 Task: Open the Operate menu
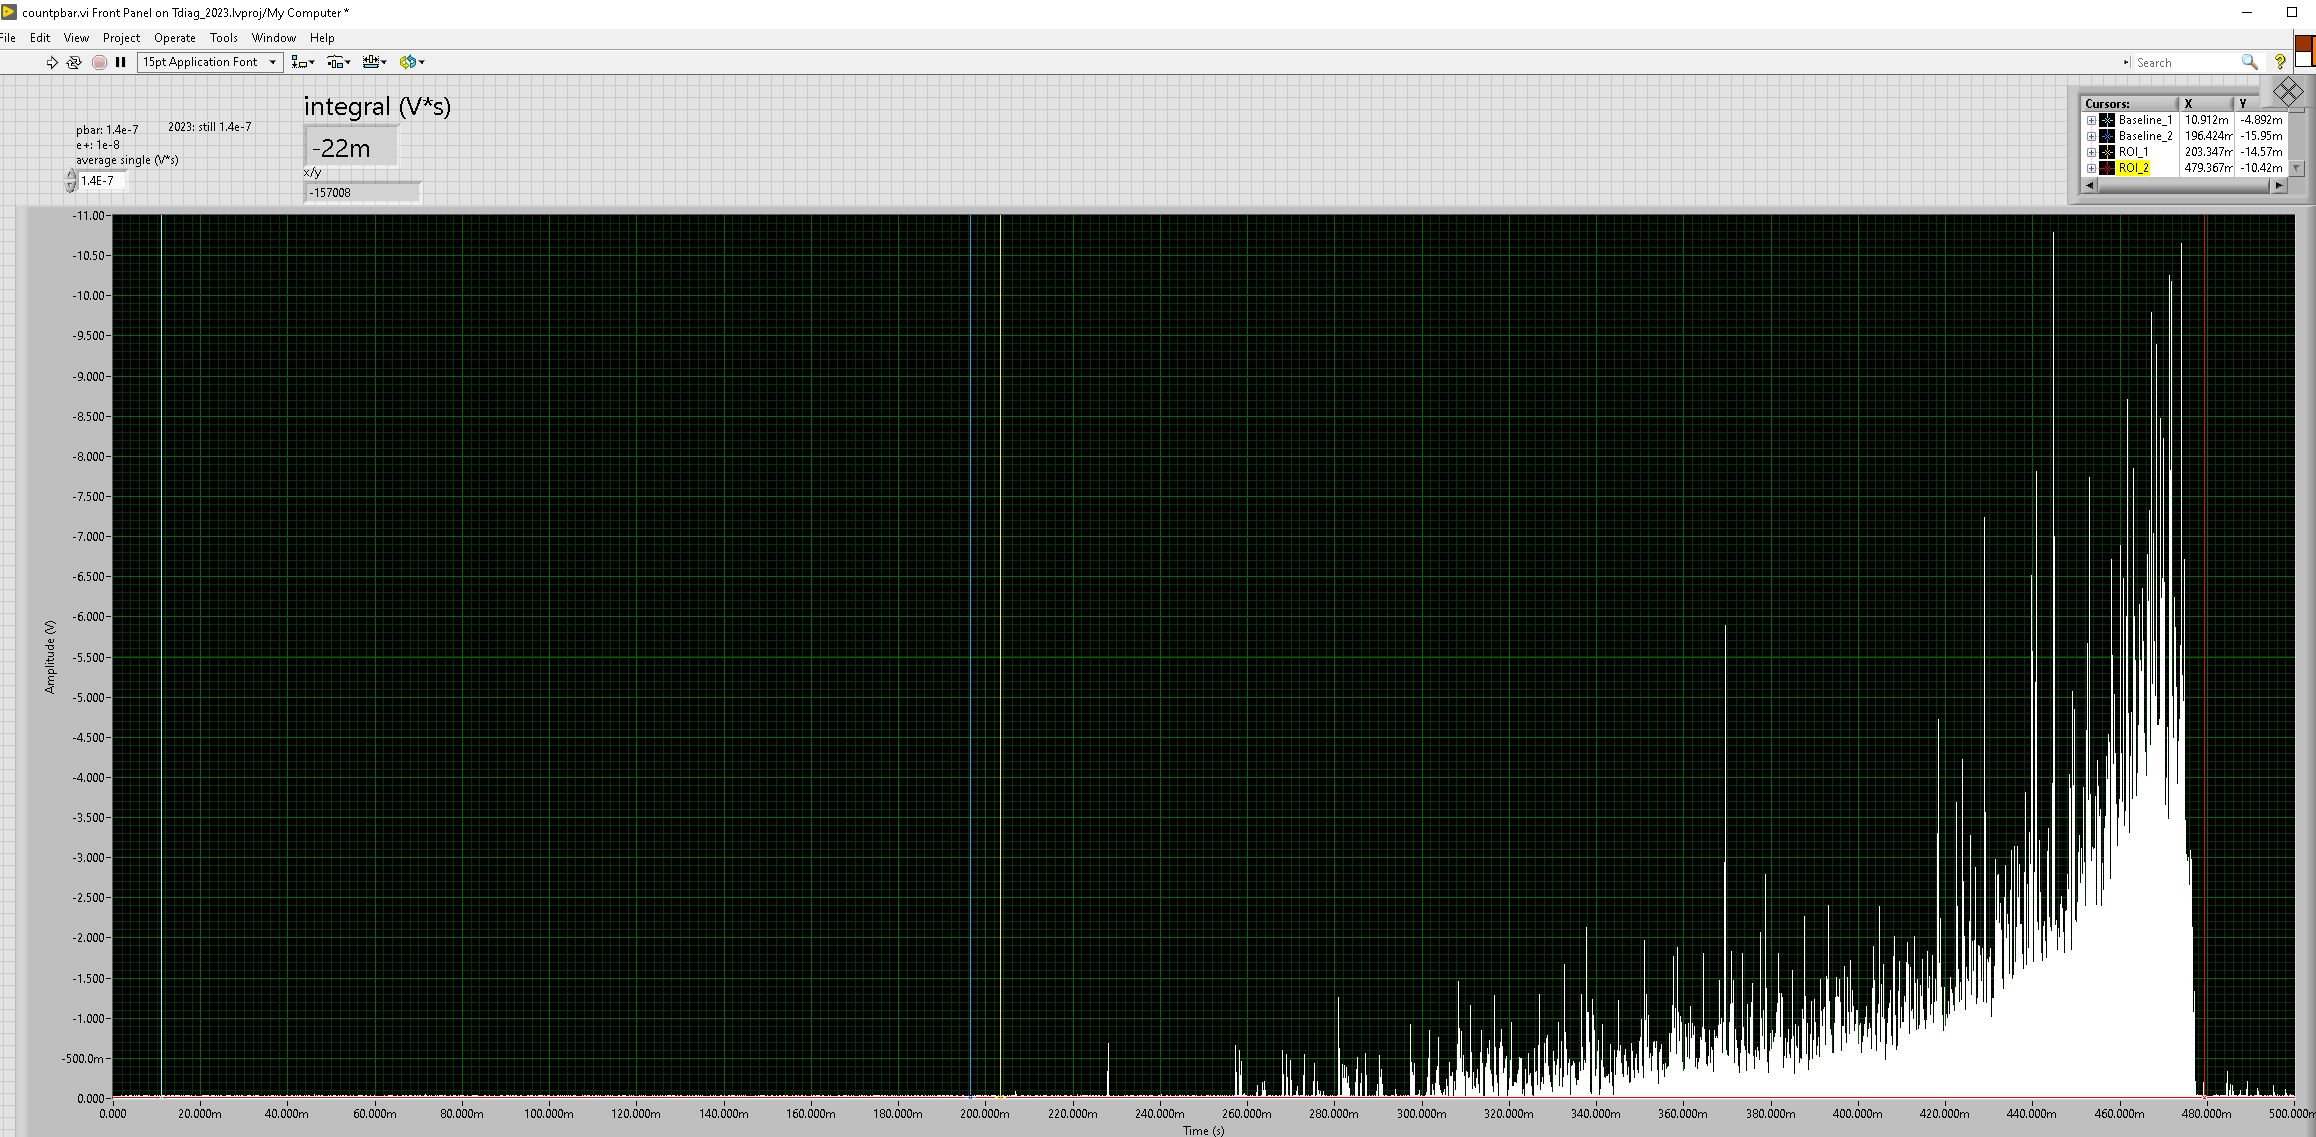(x=174, y=38)
